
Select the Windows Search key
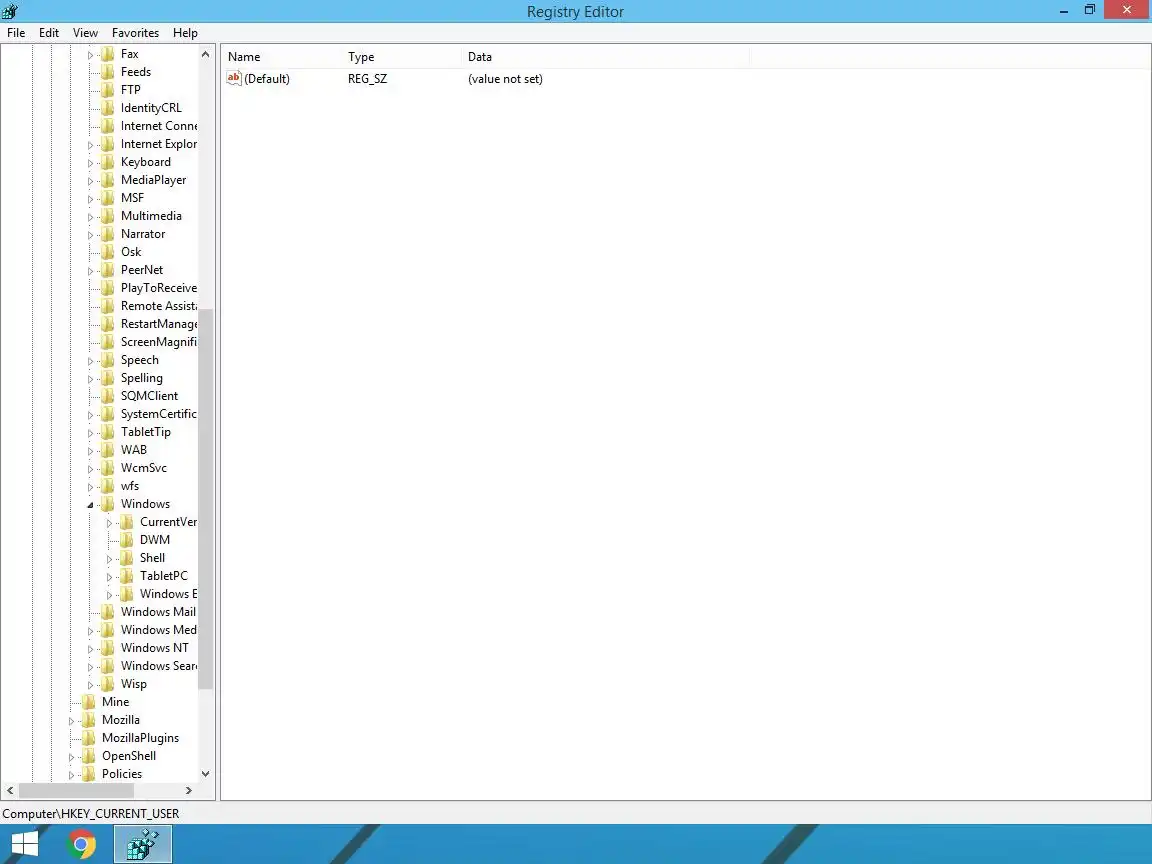click(159, 666)
